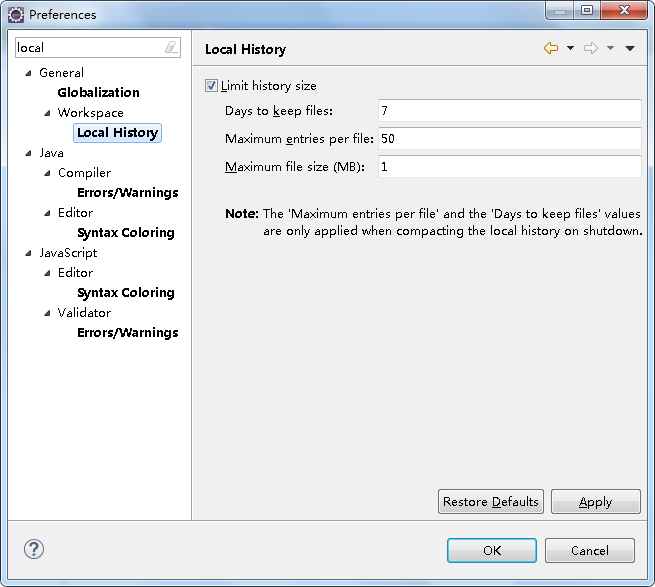Select Errors/Warnings under Validator
Viewport: 655px width, 587px height.
(128, 333)
